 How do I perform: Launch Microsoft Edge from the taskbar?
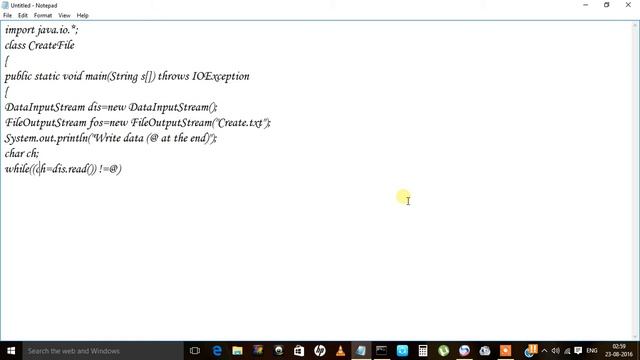coord(217,351)
